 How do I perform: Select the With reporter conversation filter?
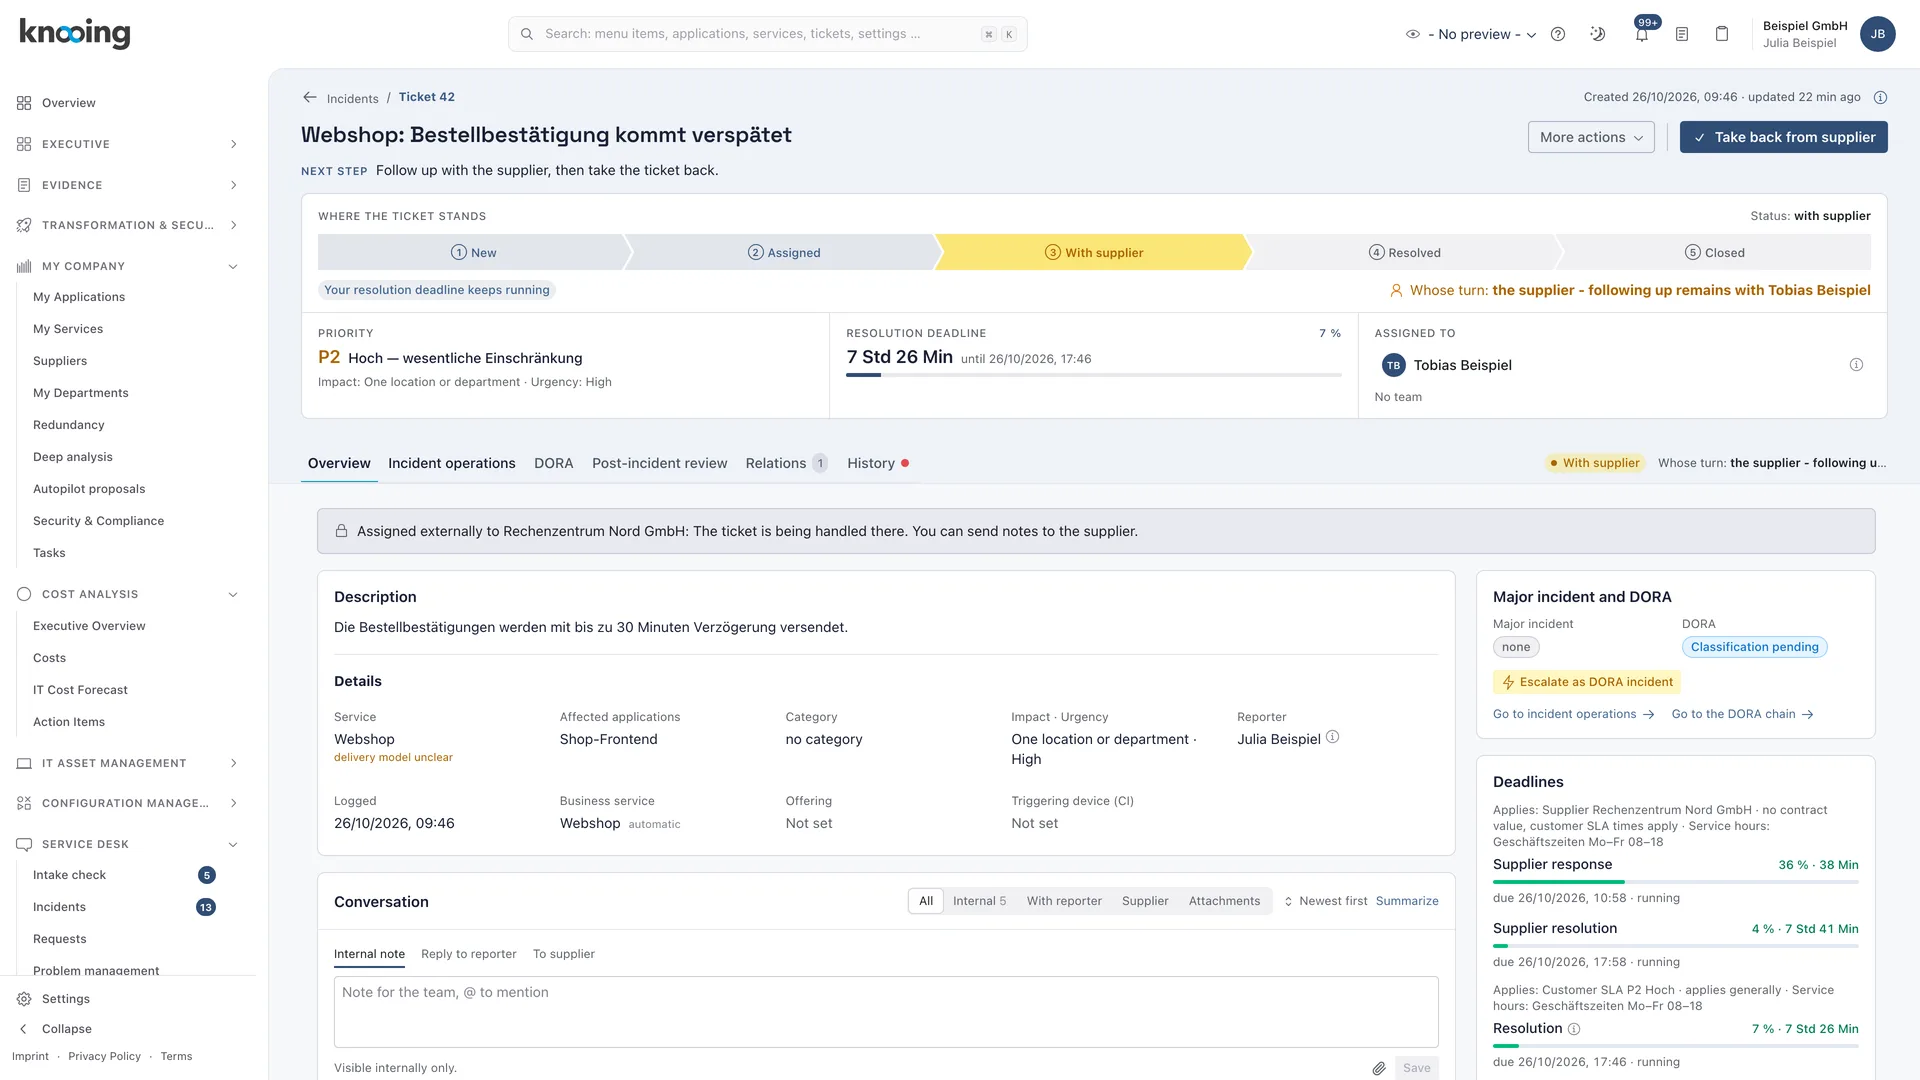pos(1064,901)
